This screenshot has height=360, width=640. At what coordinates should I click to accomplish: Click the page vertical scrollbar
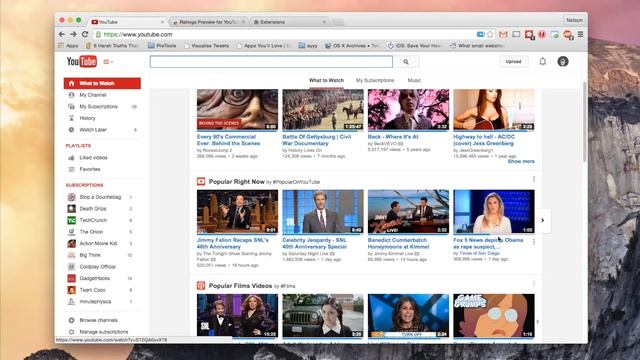pyautogui.click(x=584, y=122)
